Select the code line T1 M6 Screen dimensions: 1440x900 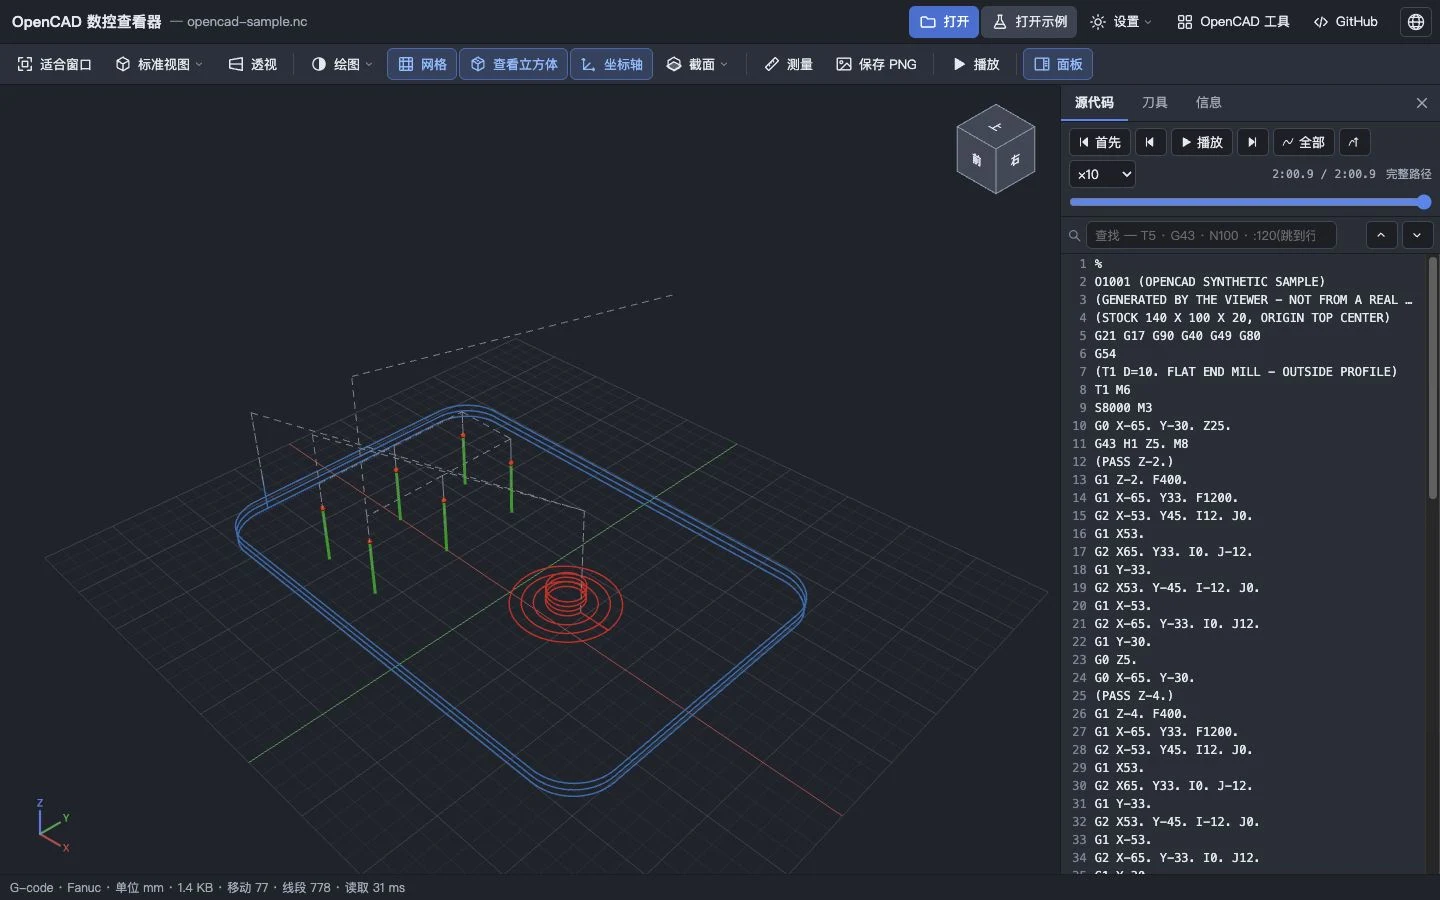coord(1112,390)
